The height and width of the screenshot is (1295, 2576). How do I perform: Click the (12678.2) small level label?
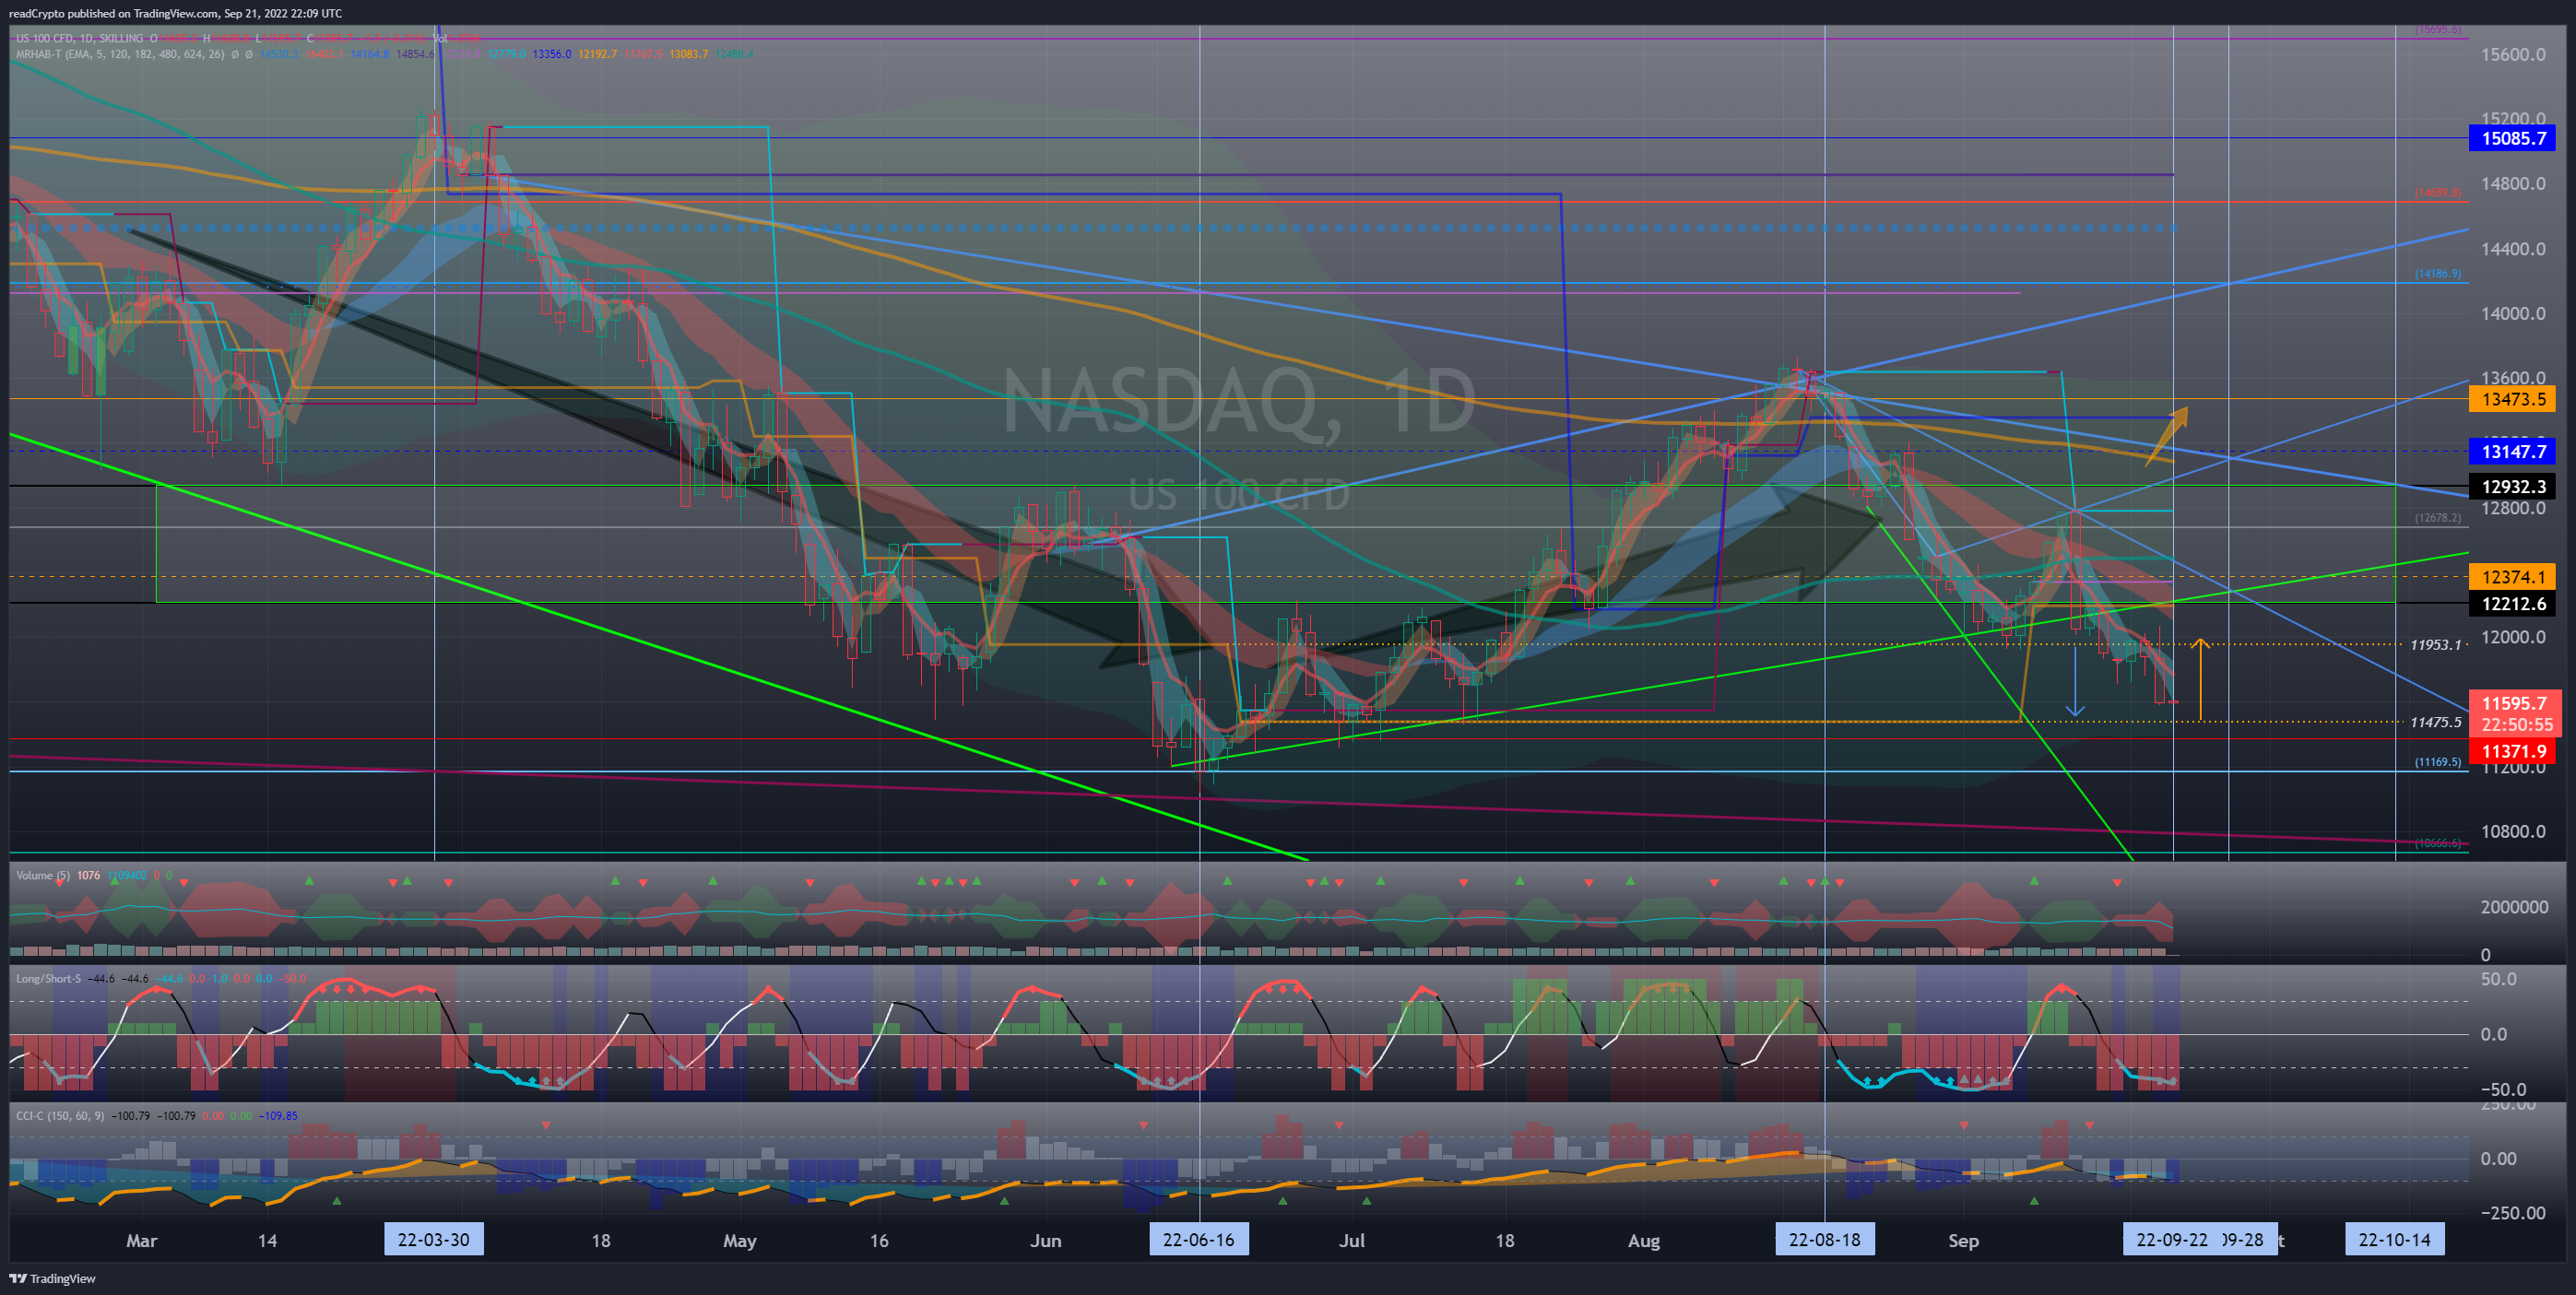(x=2438, y=518)
